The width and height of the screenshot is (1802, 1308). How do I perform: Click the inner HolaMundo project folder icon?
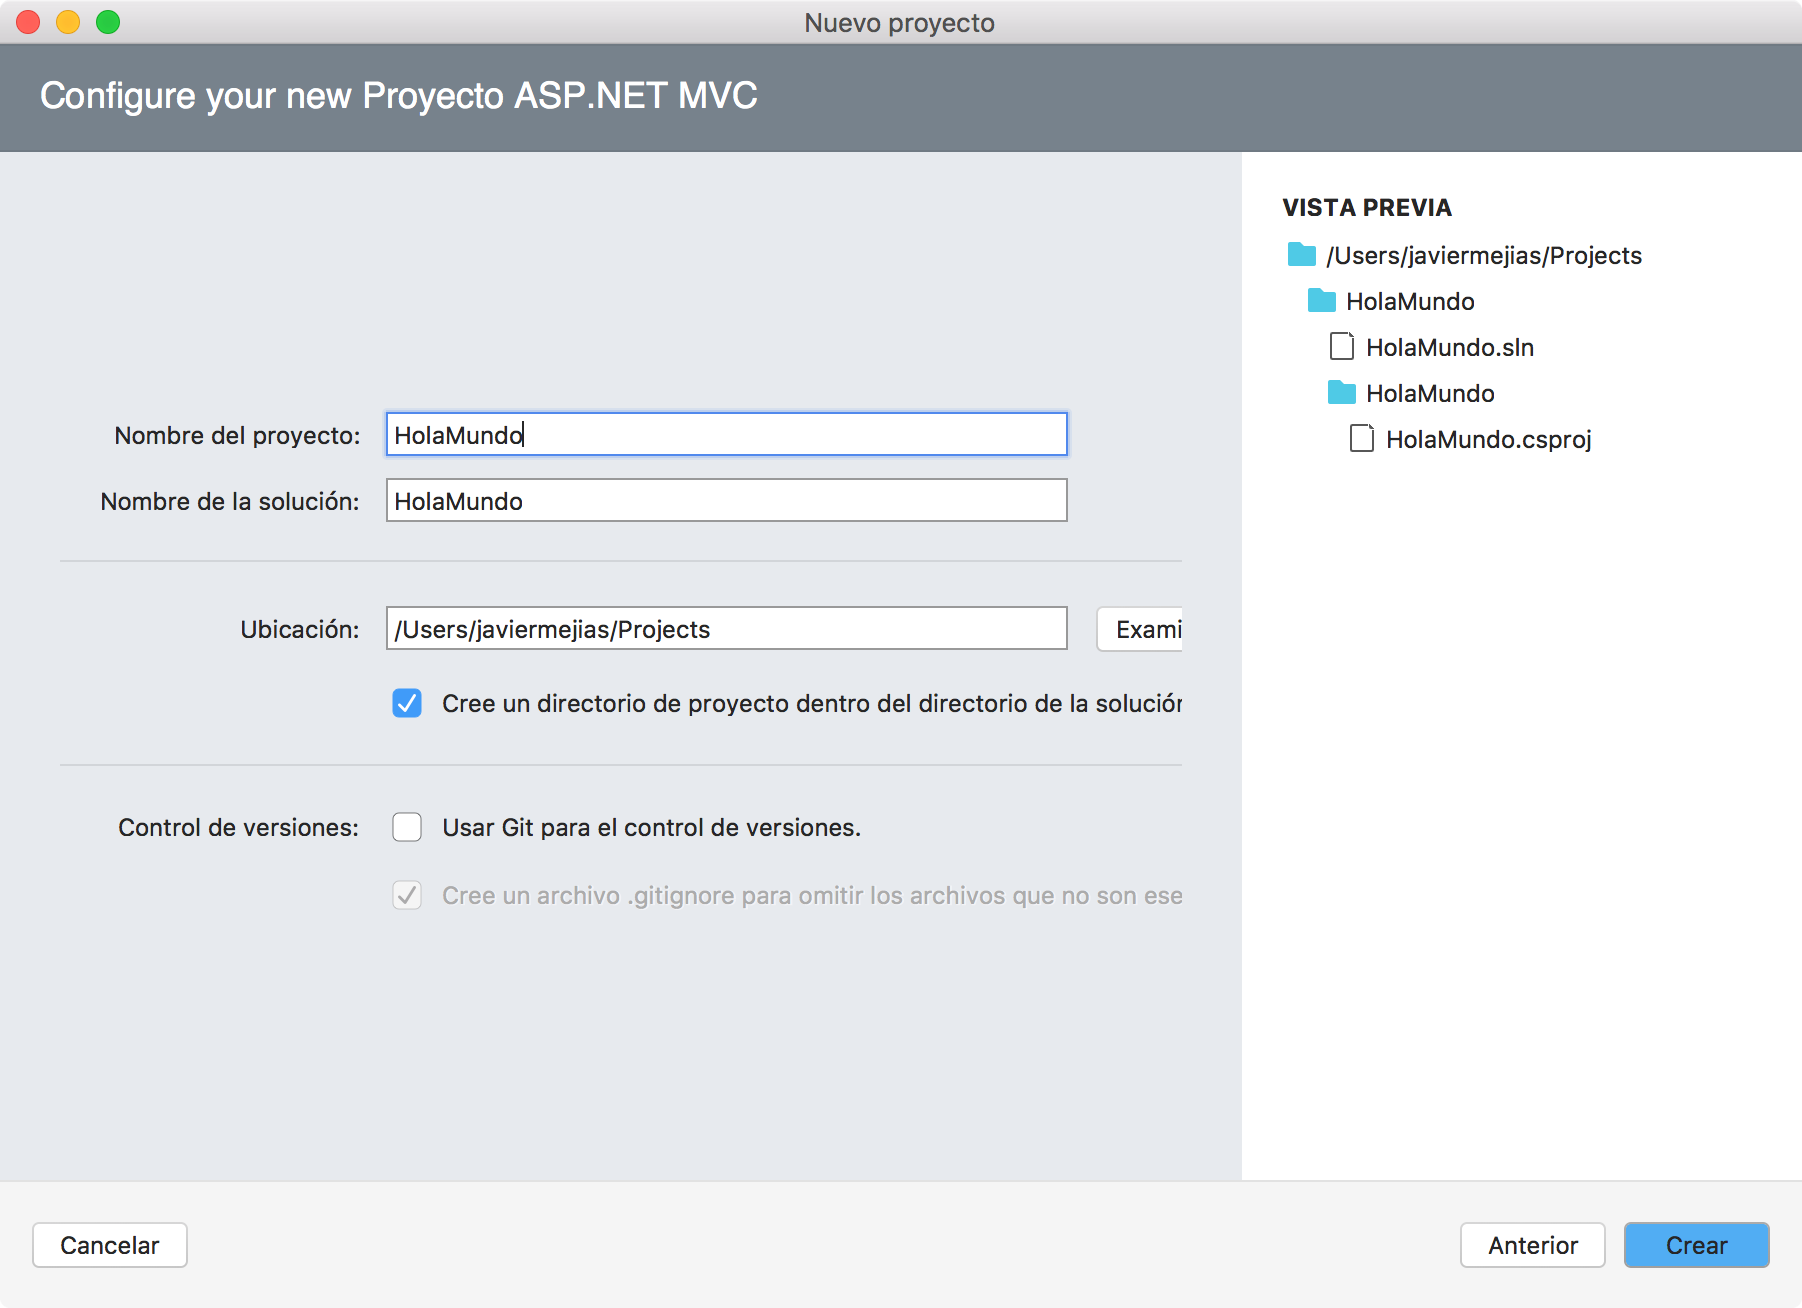tap(1341, 393)
